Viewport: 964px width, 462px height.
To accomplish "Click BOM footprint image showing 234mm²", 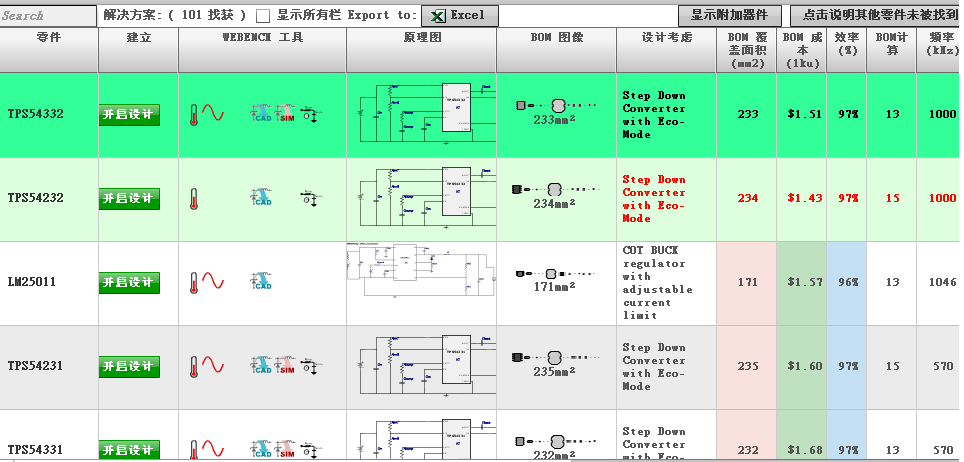I will [x=556, y=196].
